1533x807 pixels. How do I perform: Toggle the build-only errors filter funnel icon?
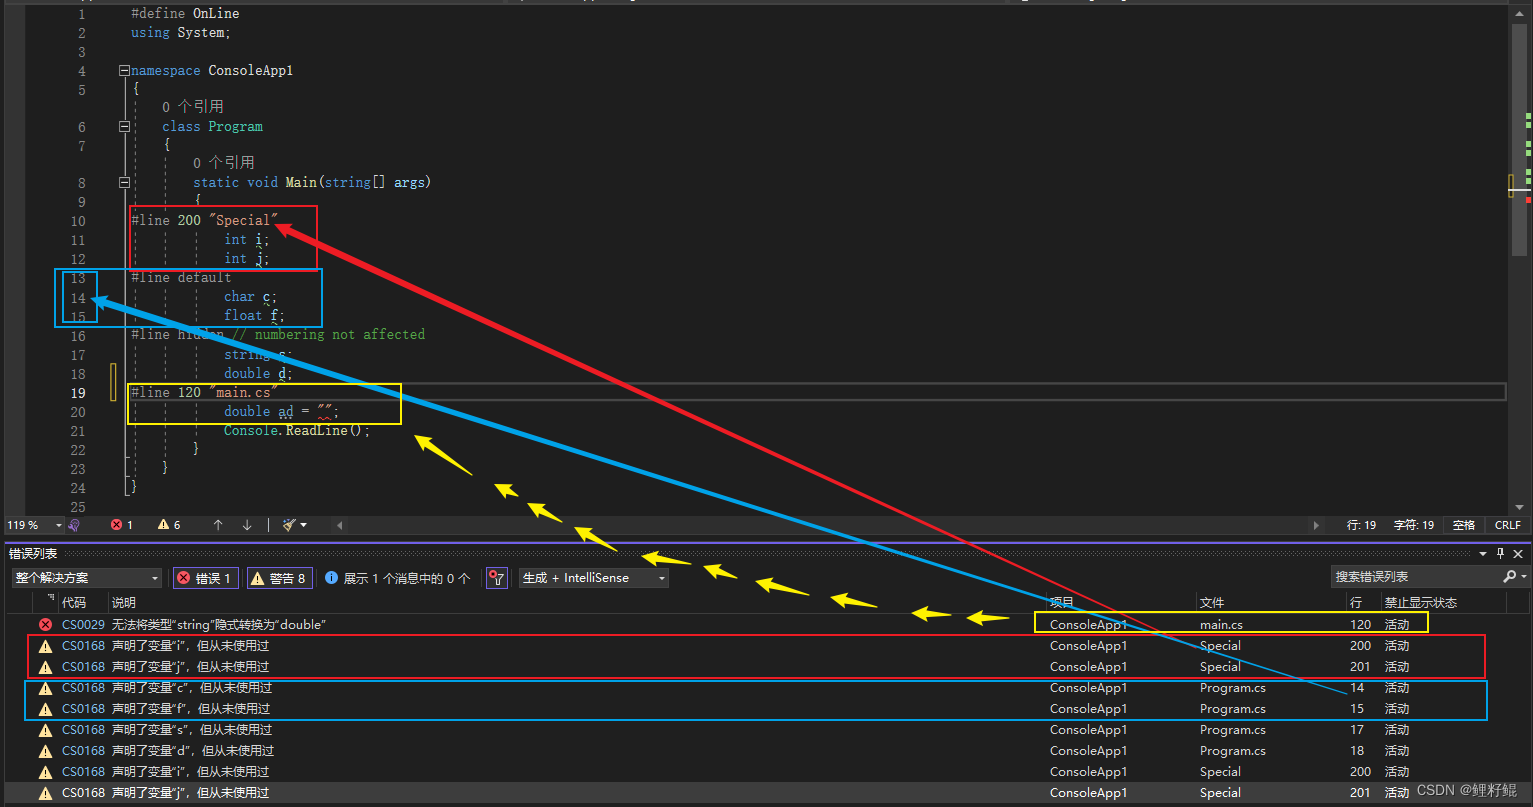[x=496, y=578]
